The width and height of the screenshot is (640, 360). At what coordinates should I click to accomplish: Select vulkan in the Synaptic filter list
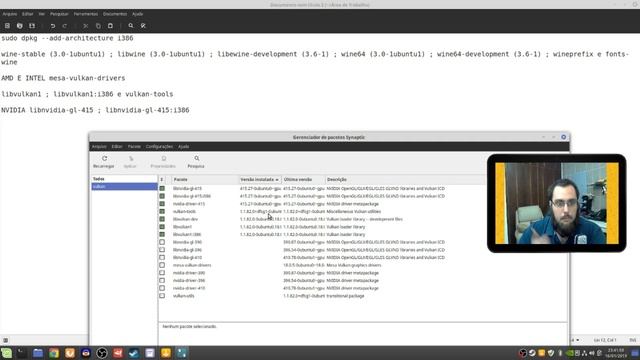(x=124, y=187)
